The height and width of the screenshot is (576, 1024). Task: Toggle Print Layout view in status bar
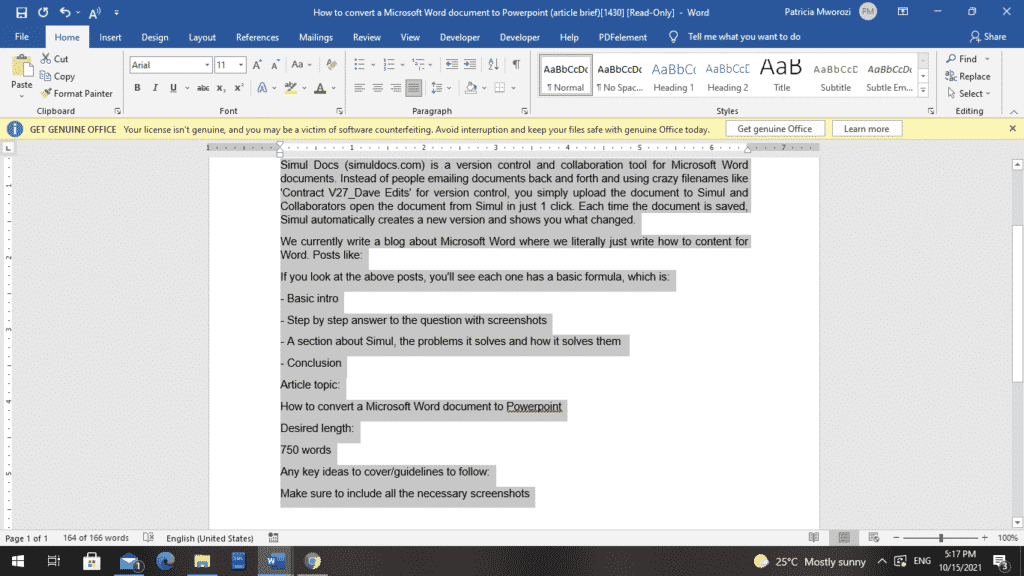[x=844, y=537]
